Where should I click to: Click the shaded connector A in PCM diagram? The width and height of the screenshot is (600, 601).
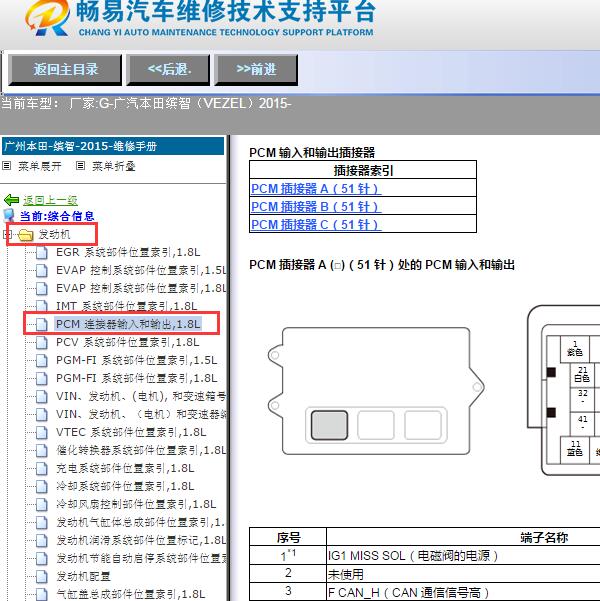pos(329,425)
